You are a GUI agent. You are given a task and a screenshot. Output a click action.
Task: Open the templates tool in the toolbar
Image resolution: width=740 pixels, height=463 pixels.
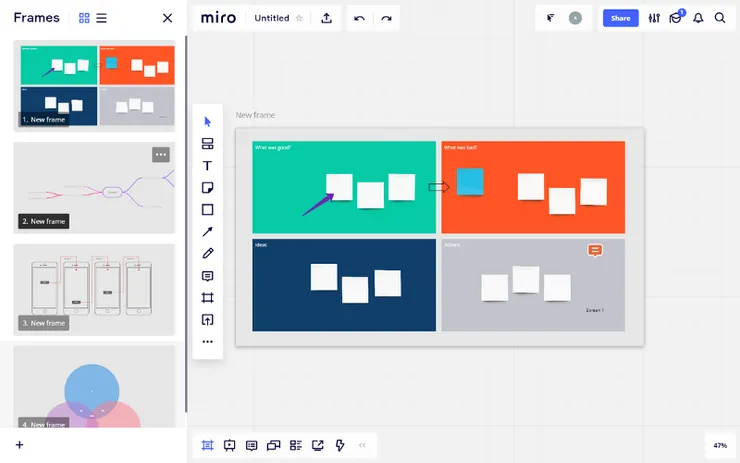(x=207, y=143)
